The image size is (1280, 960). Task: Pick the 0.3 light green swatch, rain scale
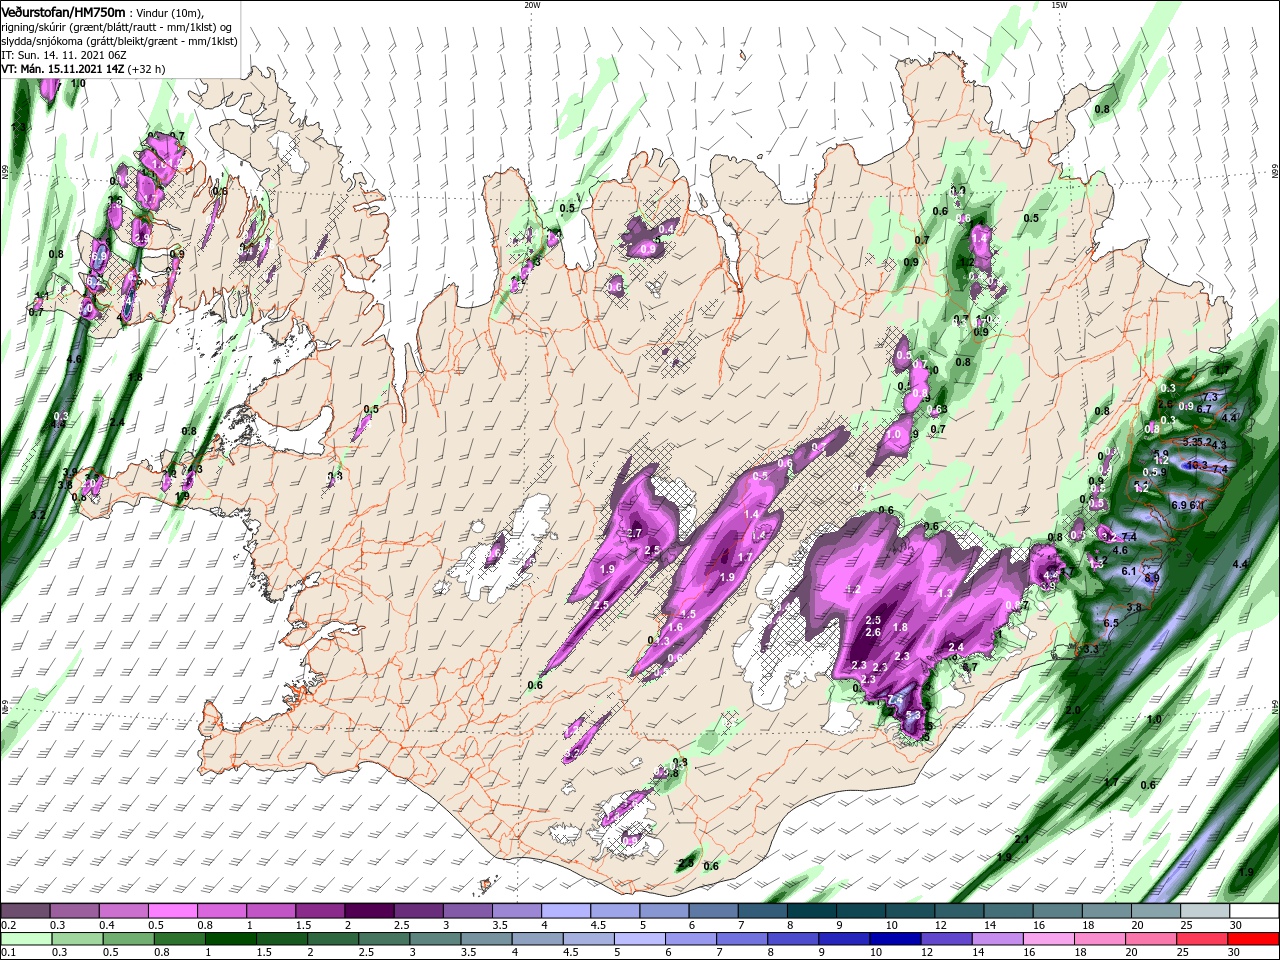coord(78,938)
